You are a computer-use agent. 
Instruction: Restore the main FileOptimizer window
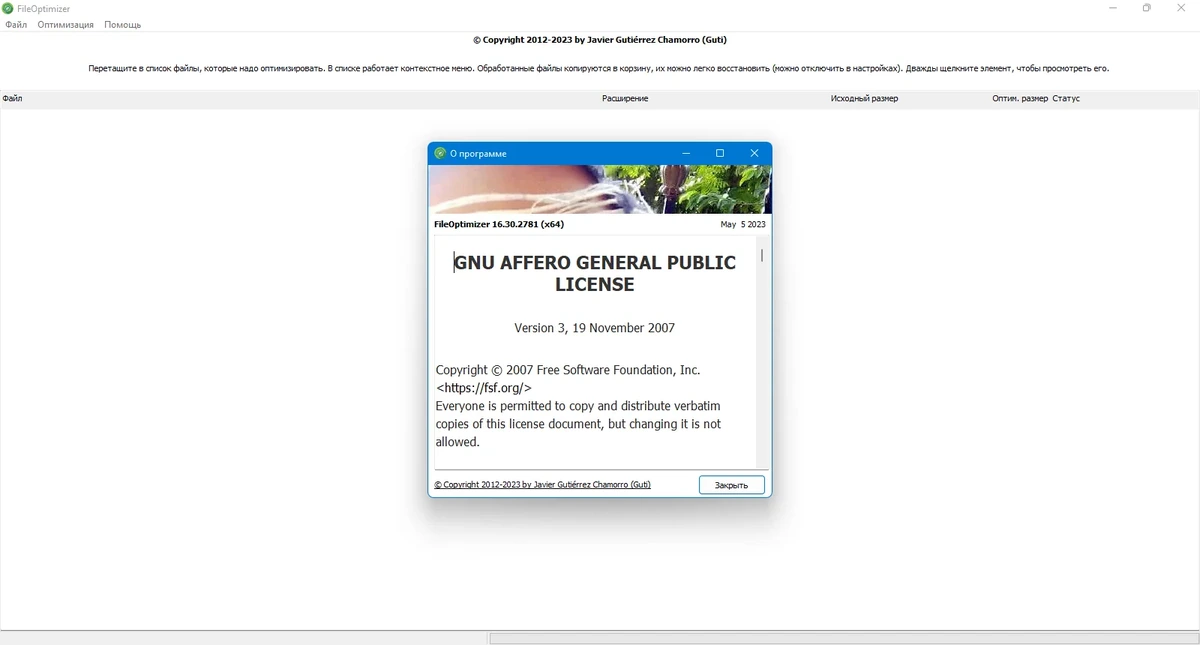pos(1147,8)
